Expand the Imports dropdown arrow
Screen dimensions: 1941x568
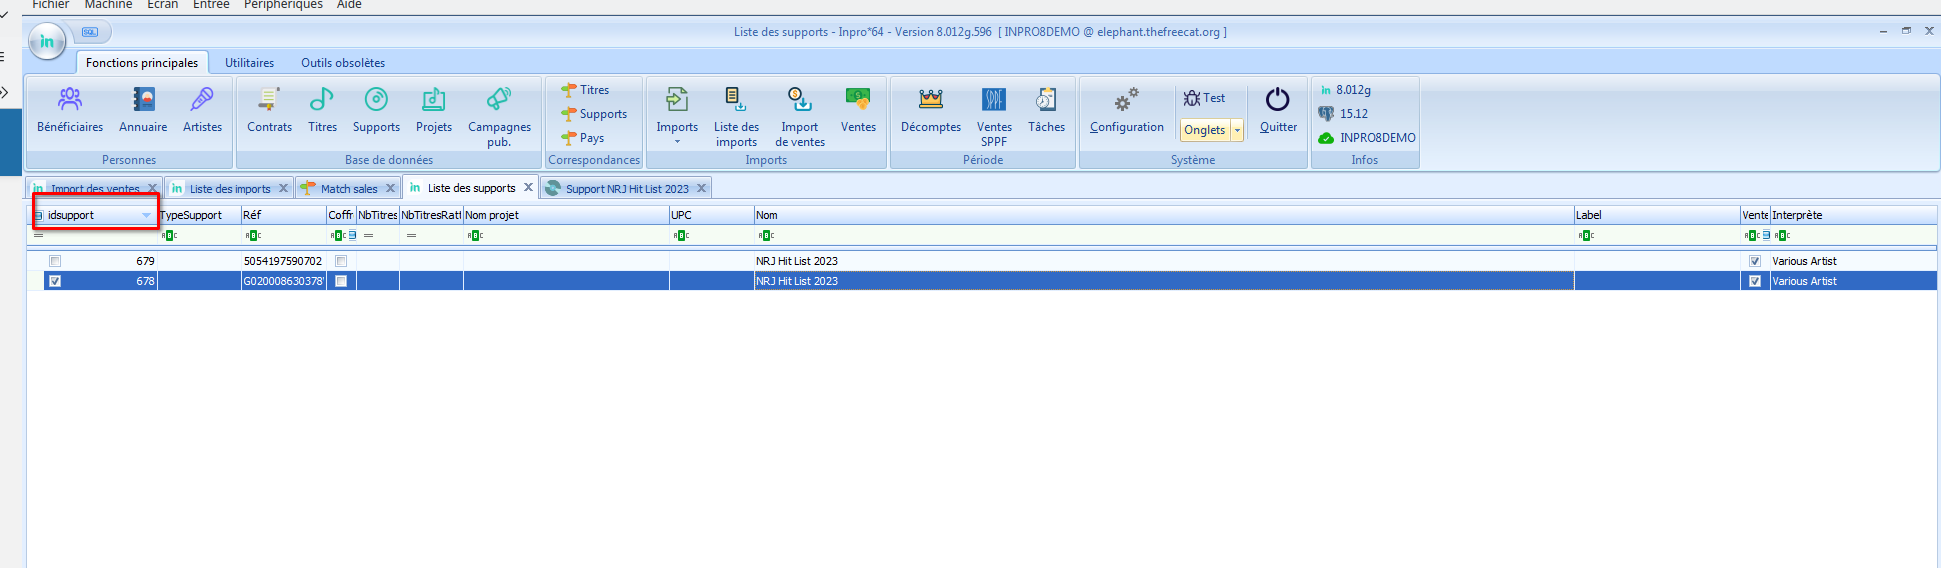pos(677,142)
